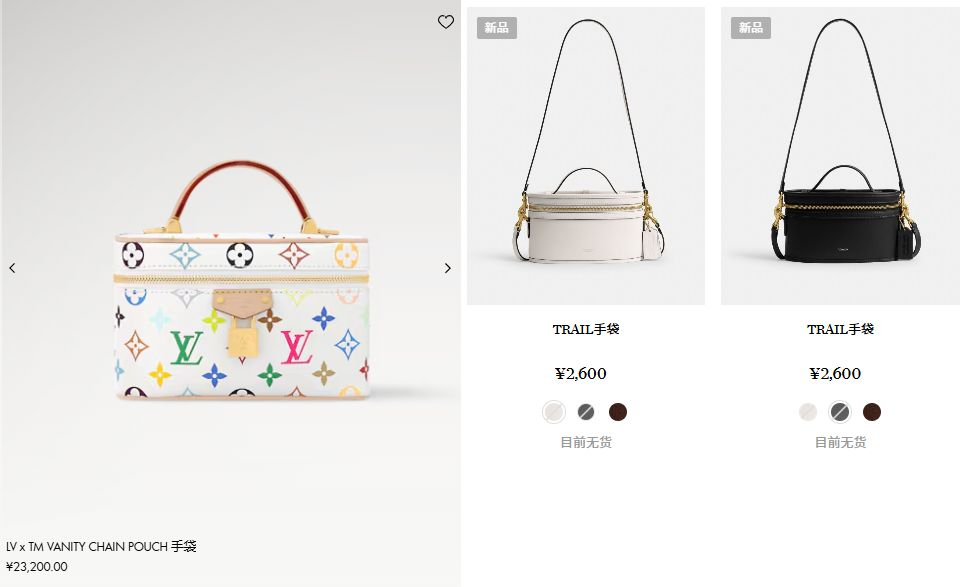Select the brown swatch under the black bag
The height and width of the screenshot is (587, 967).
[872, 412]
